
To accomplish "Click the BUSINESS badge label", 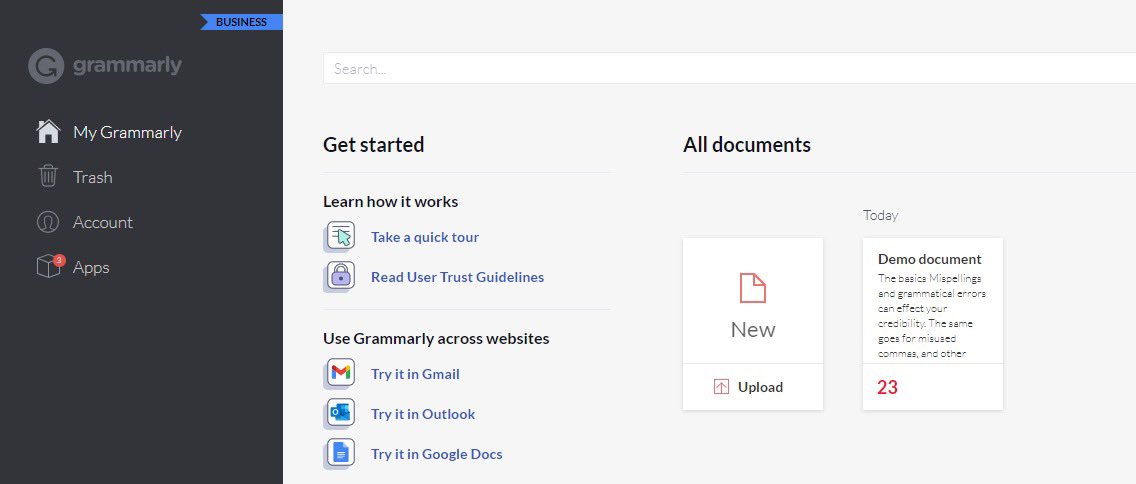I will pyautogui.click(x=241, y=22).
